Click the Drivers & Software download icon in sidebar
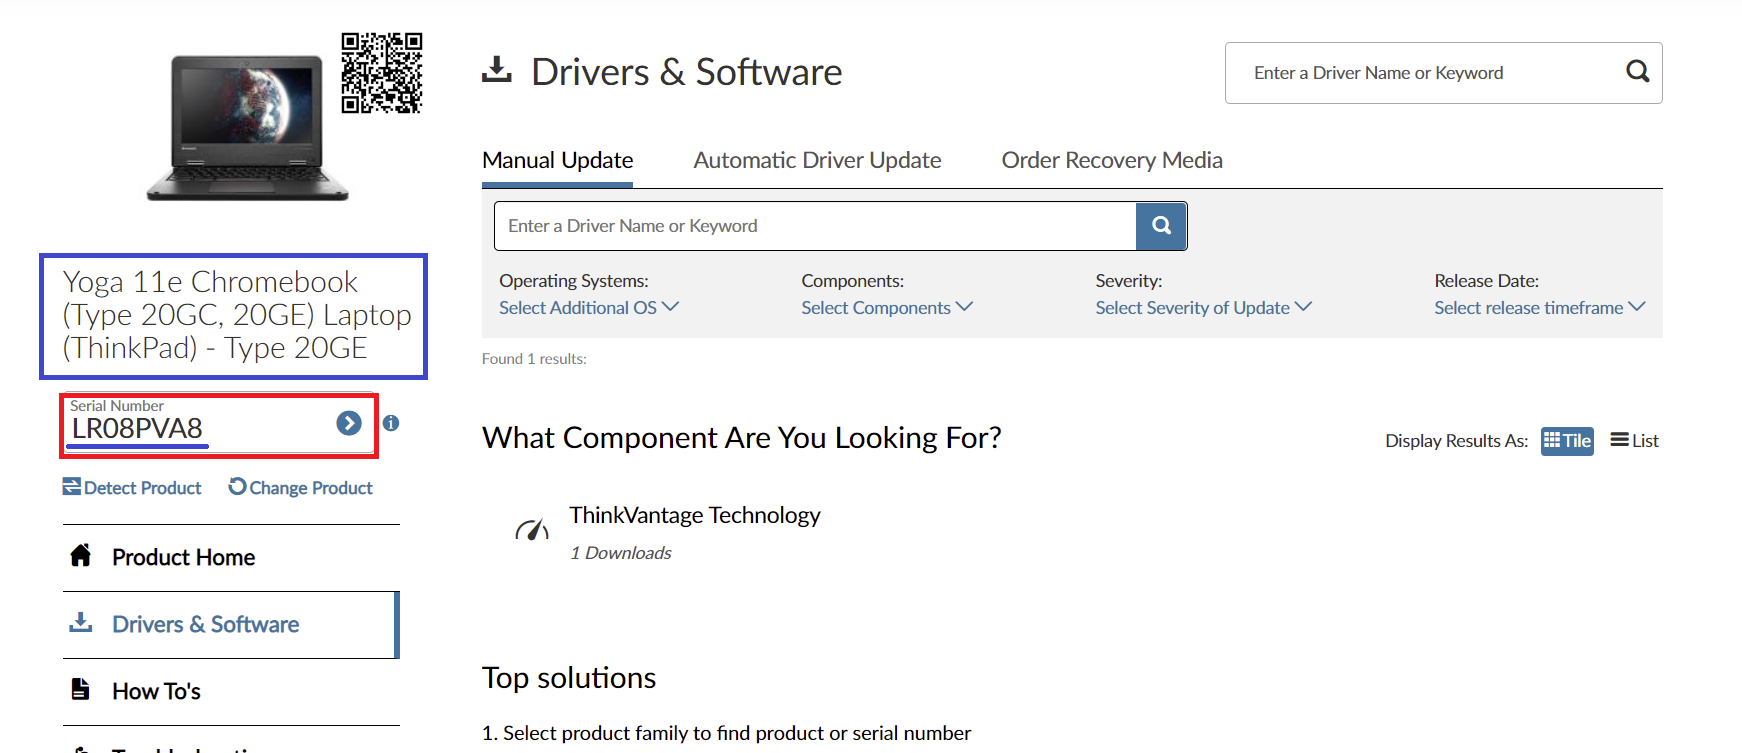Image resolution: width=1742 pixels, height=753 pixels. 81,623
